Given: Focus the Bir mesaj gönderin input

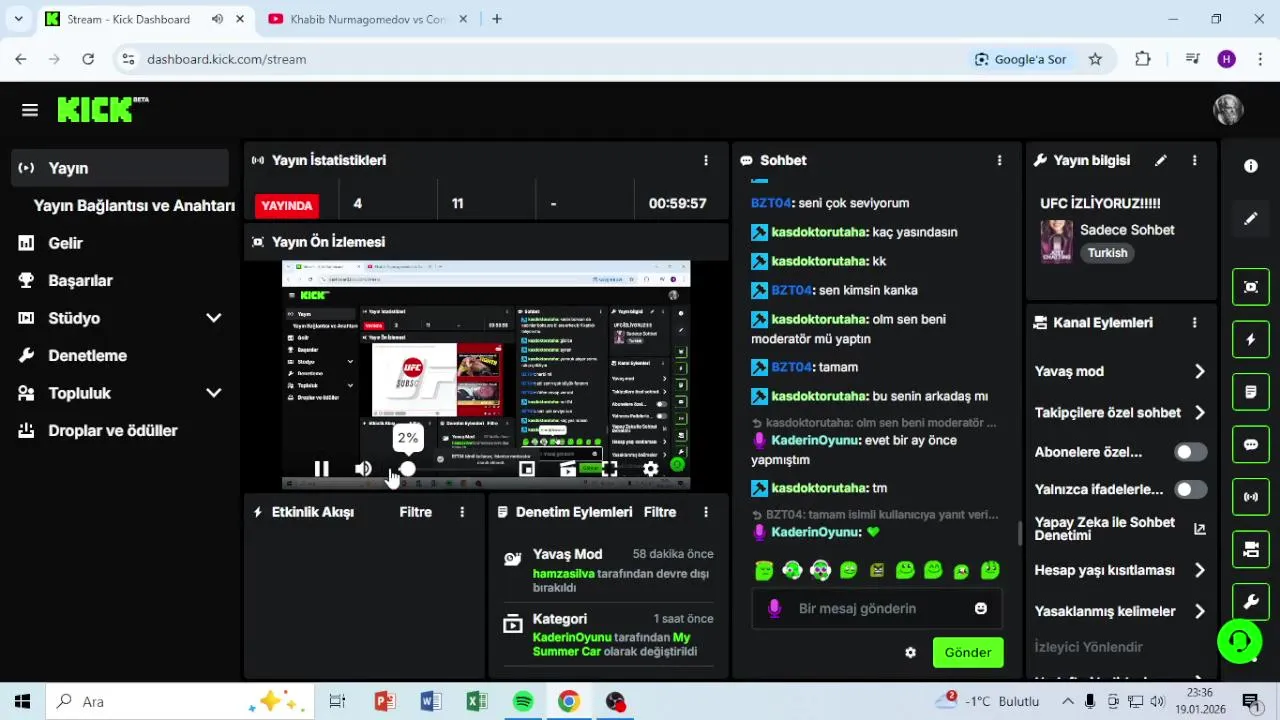Looking at the screenshot, I should pos(876,608).
